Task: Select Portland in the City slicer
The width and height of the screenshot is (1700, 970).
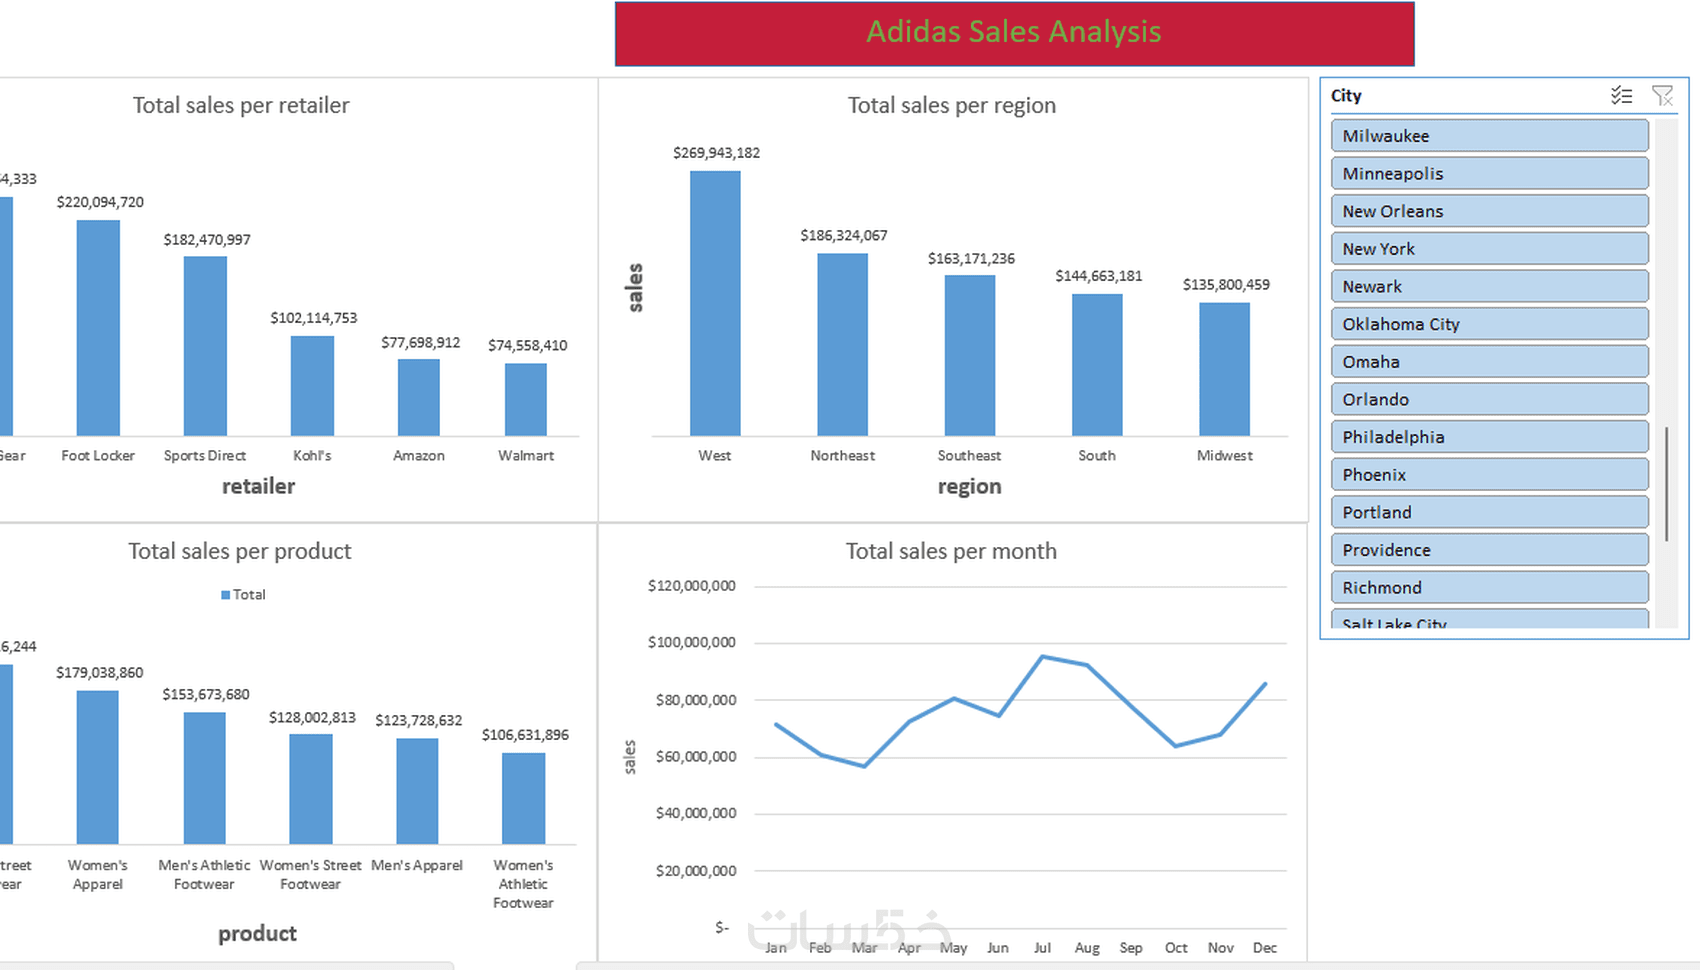Action: coord(1489,512)
